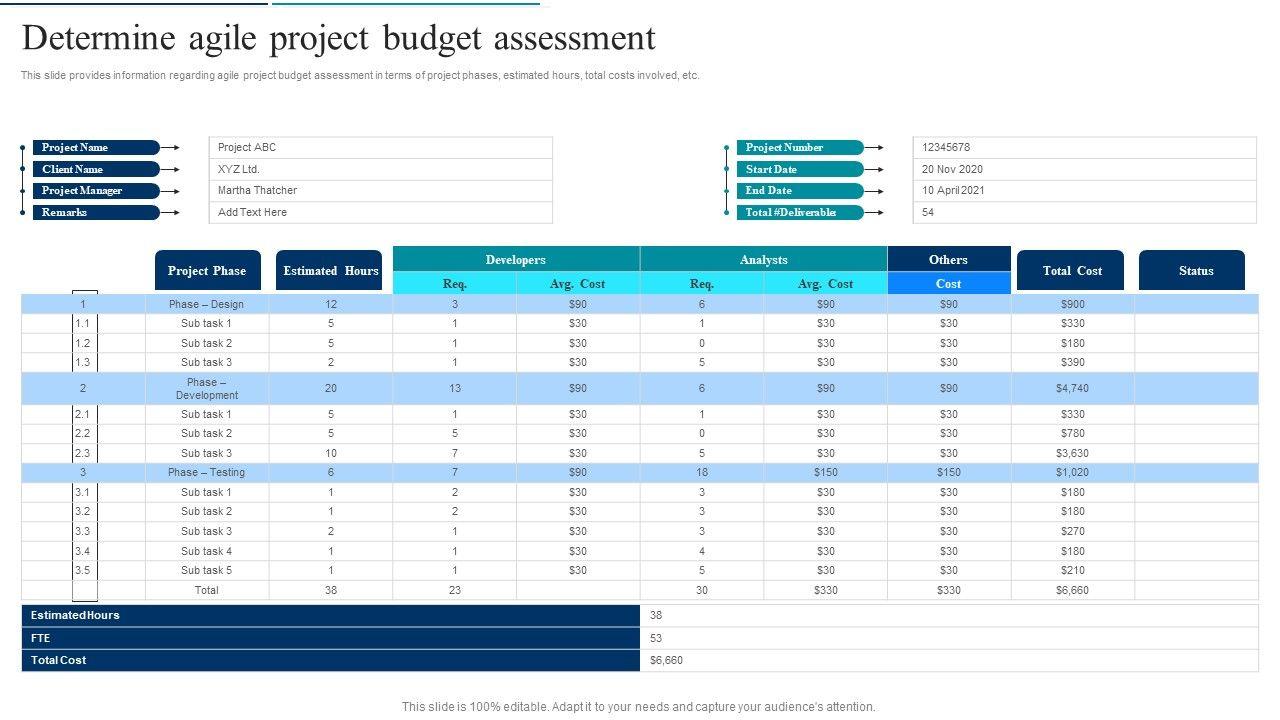The width and height of the screenshot is (1280, 720).
Task: Click the 'Total Cost' column header
Action: (x=1072, y=270)
